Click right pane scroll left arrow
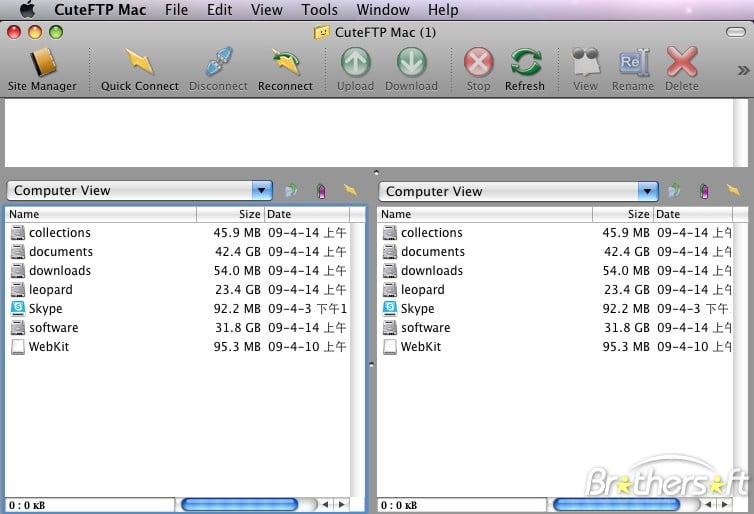This screenshot has width=754, height=514. [x=708, y=504]
